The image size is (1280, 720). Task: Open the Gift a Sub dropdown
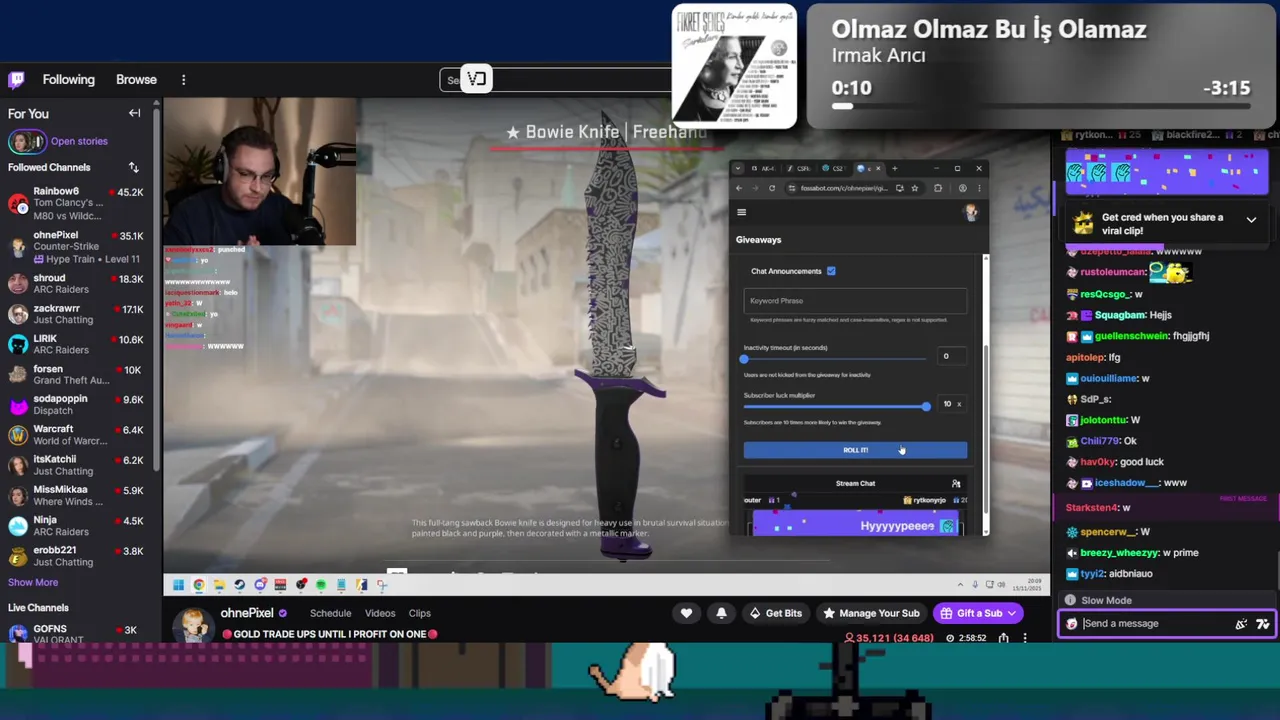click(978, 613)
